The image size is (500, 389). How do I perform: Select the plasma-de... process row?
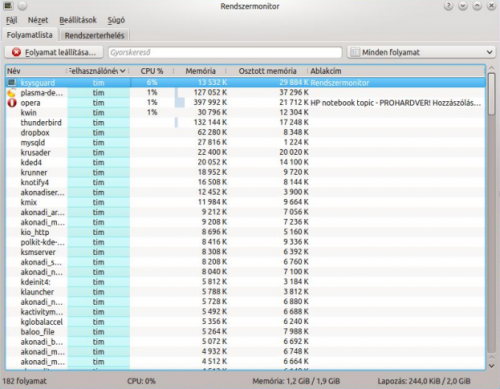pyautogui.click(x=245, y=93)
